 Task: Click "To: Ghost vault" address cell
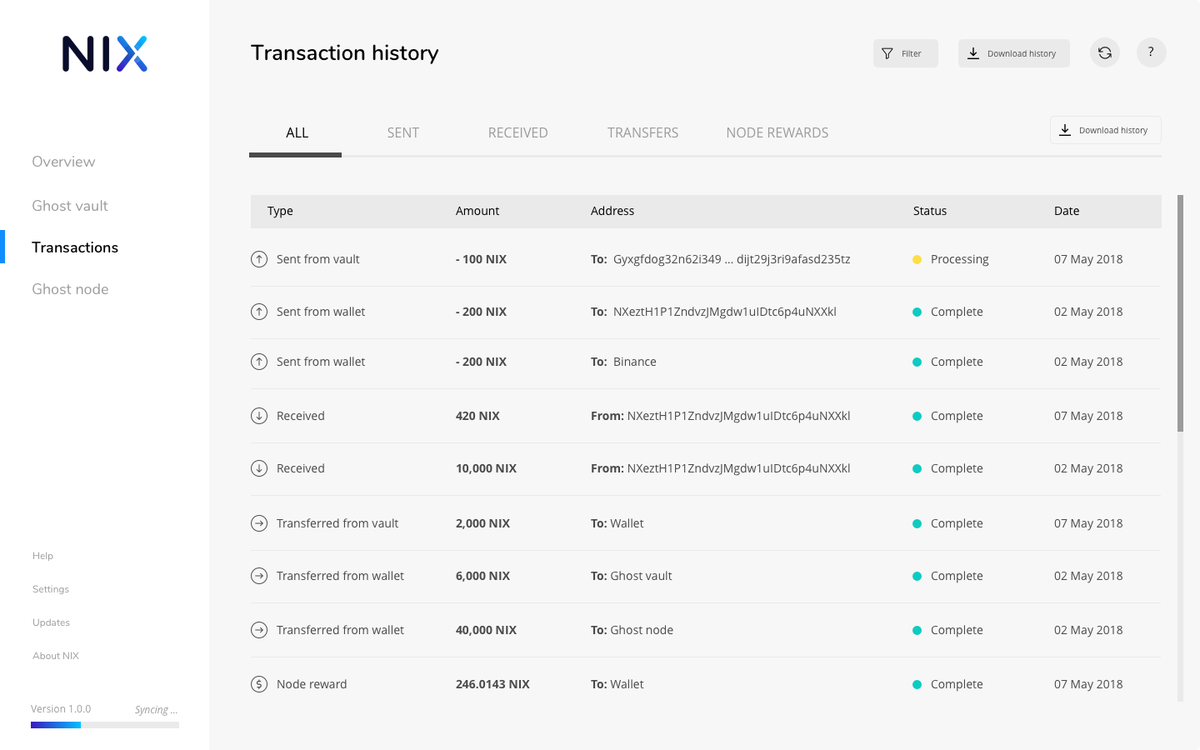[x=631, y=576]
